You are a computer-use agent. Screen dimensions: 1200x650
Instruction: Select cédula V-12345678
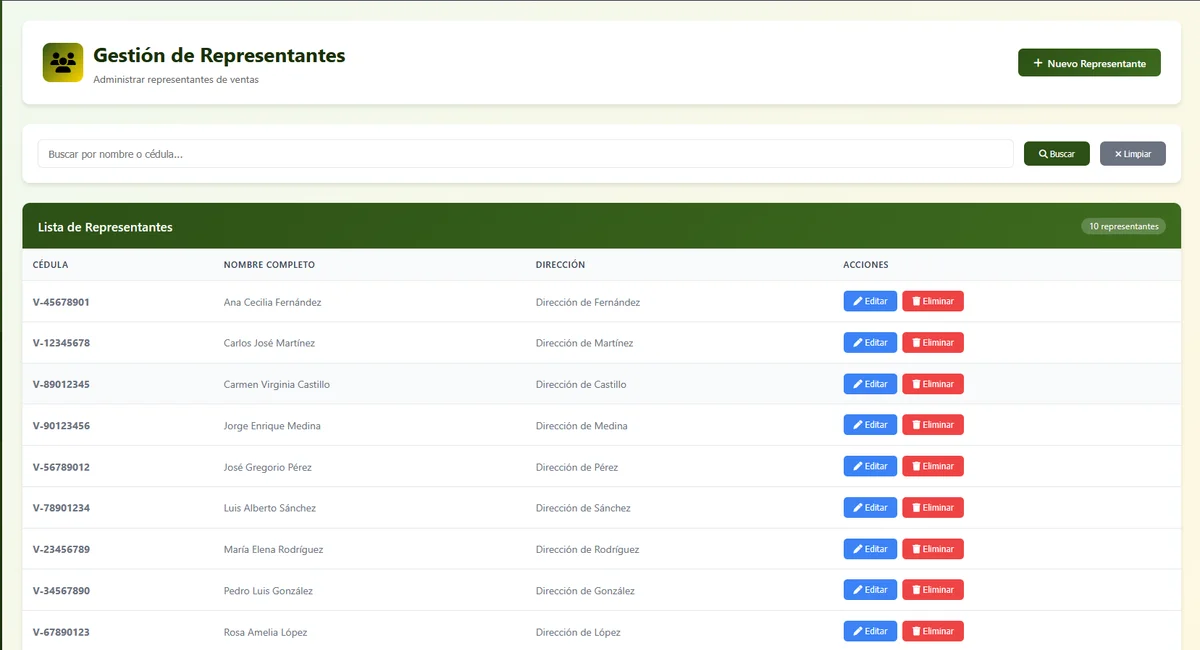[x=61, y=343]
